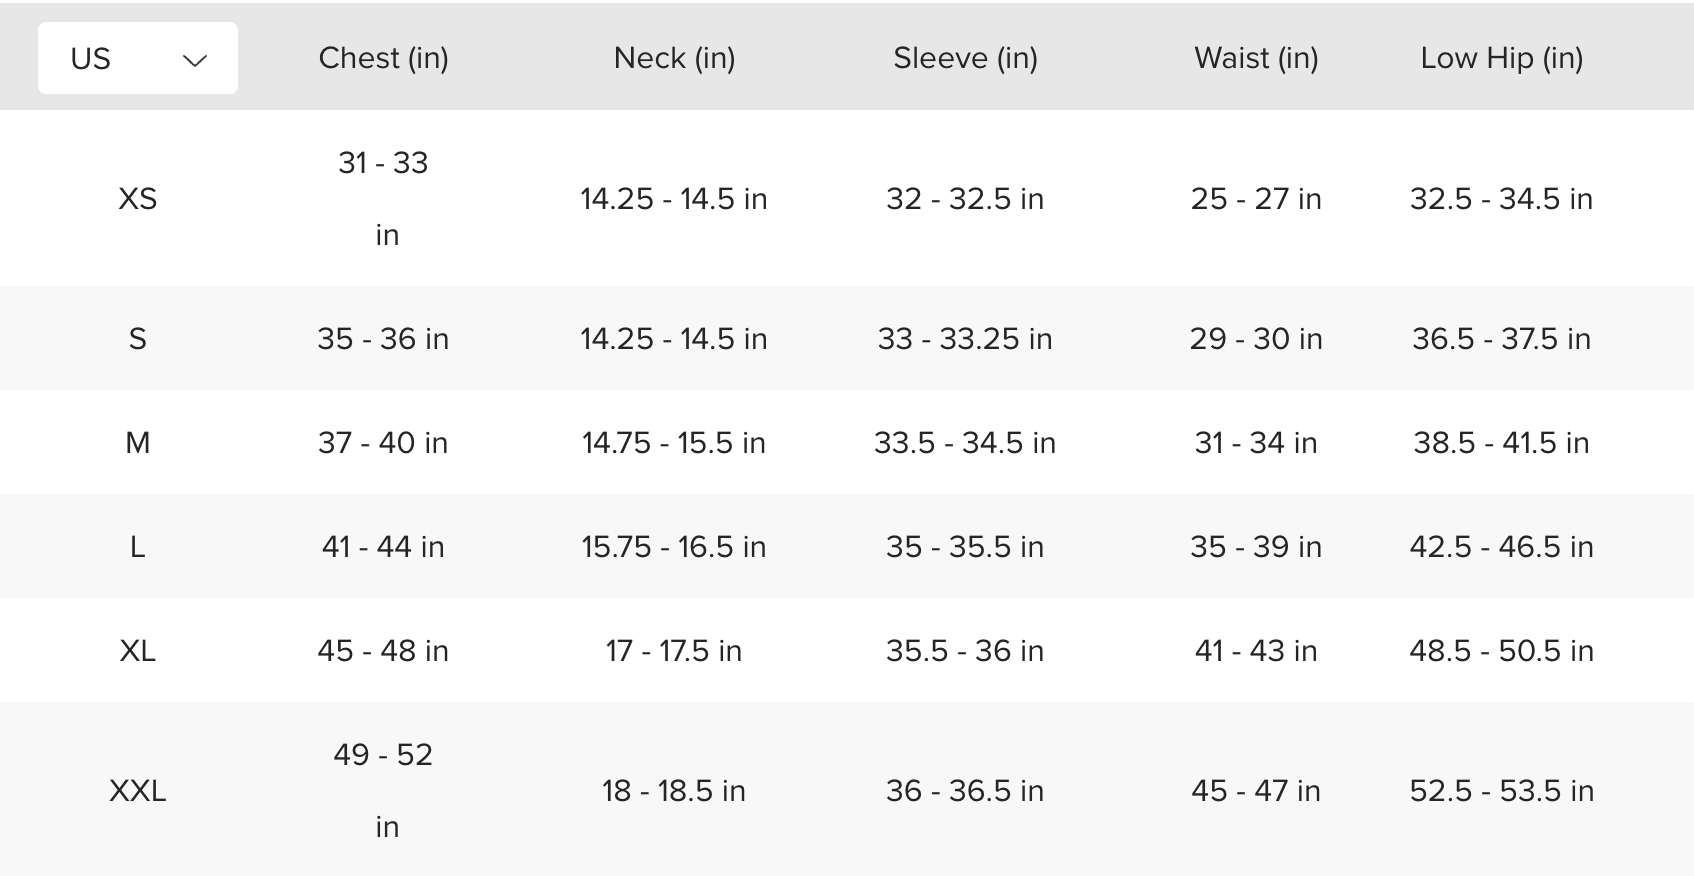Screen dimensions: 1694x876
Task: Select the S size row label
Action: coord(138,339)
